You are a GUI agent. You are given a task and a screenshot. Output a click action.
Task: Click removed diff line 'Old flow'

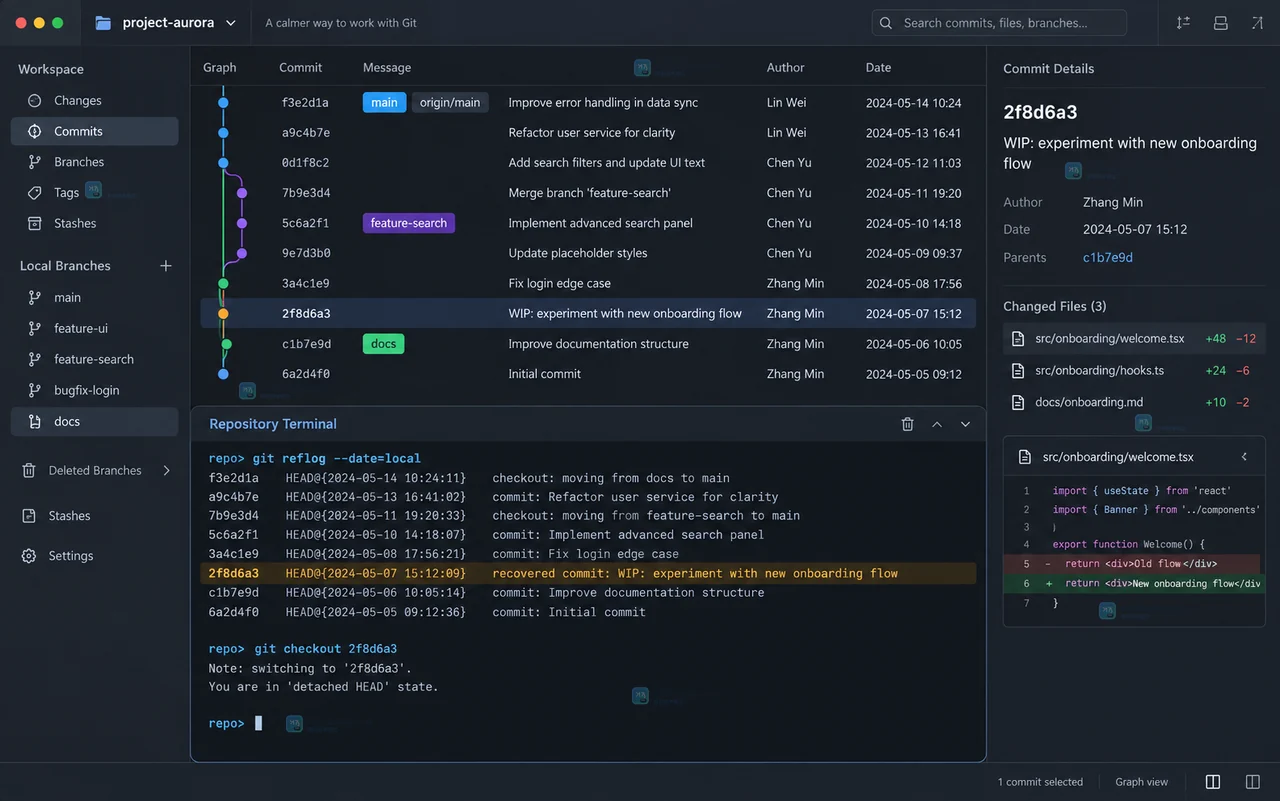coord(1134,564)
